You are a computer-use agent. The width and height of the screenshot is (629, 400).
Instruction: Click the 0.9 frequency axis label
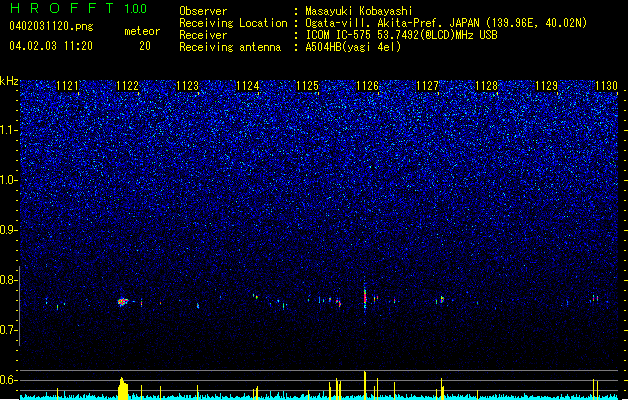[9, 230]
